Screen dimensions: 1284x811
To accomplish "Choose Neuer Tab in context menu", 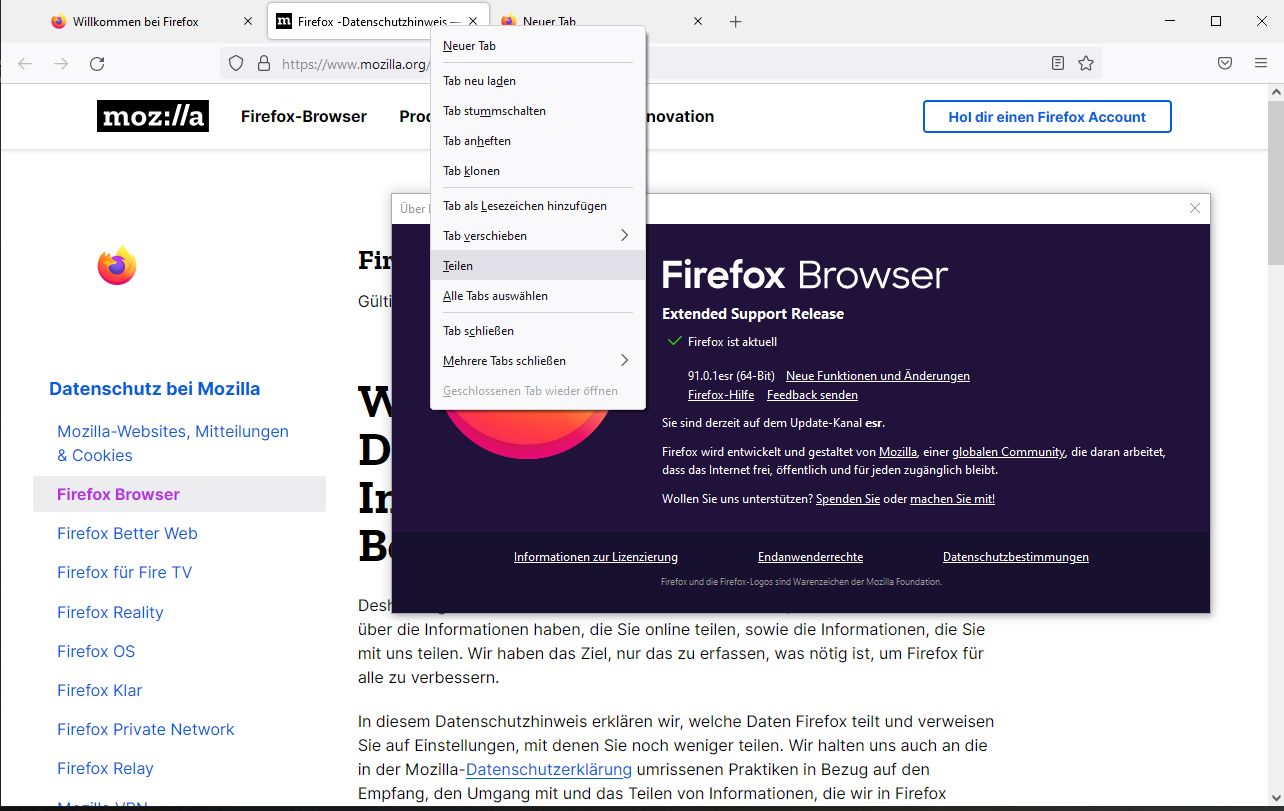I will point(538,46).
